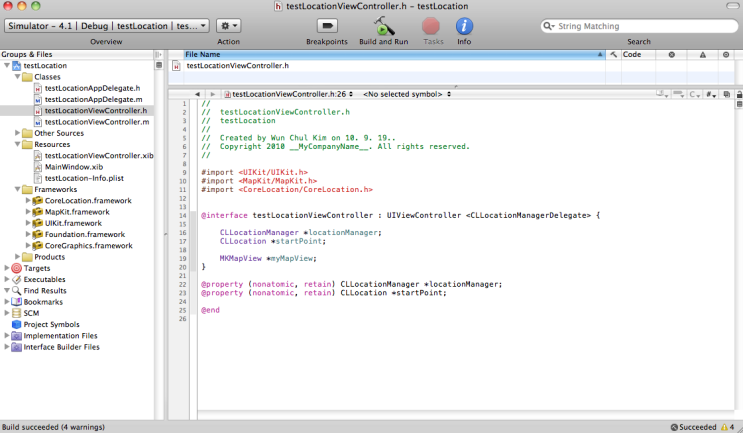Open the Action gear menu
This screenshot has height=433, width=743.
[228, 26]
